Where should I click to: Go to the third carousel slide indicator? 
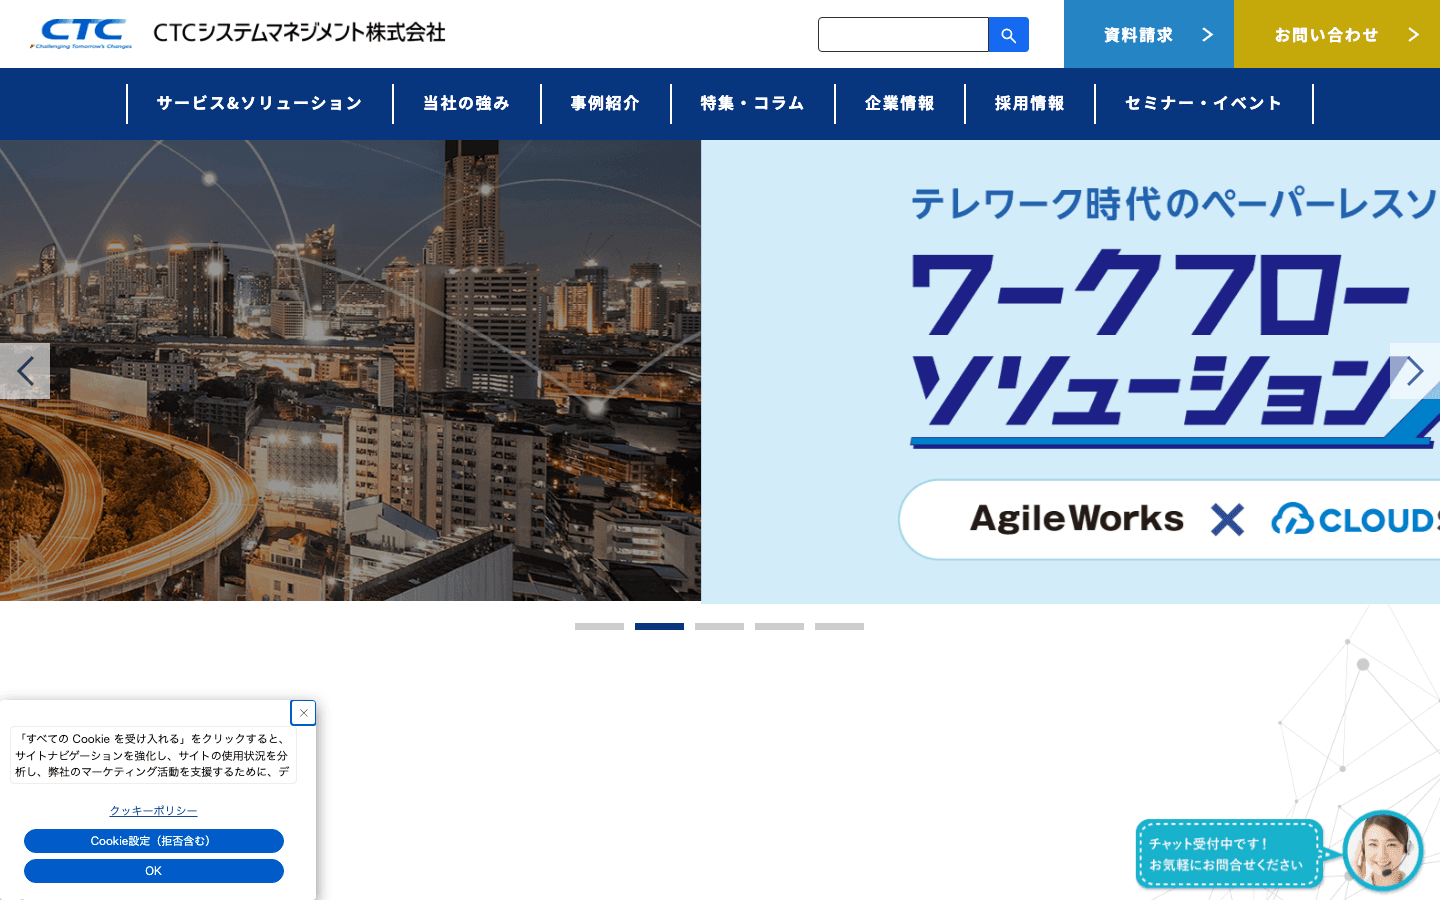tap(719, 627)
